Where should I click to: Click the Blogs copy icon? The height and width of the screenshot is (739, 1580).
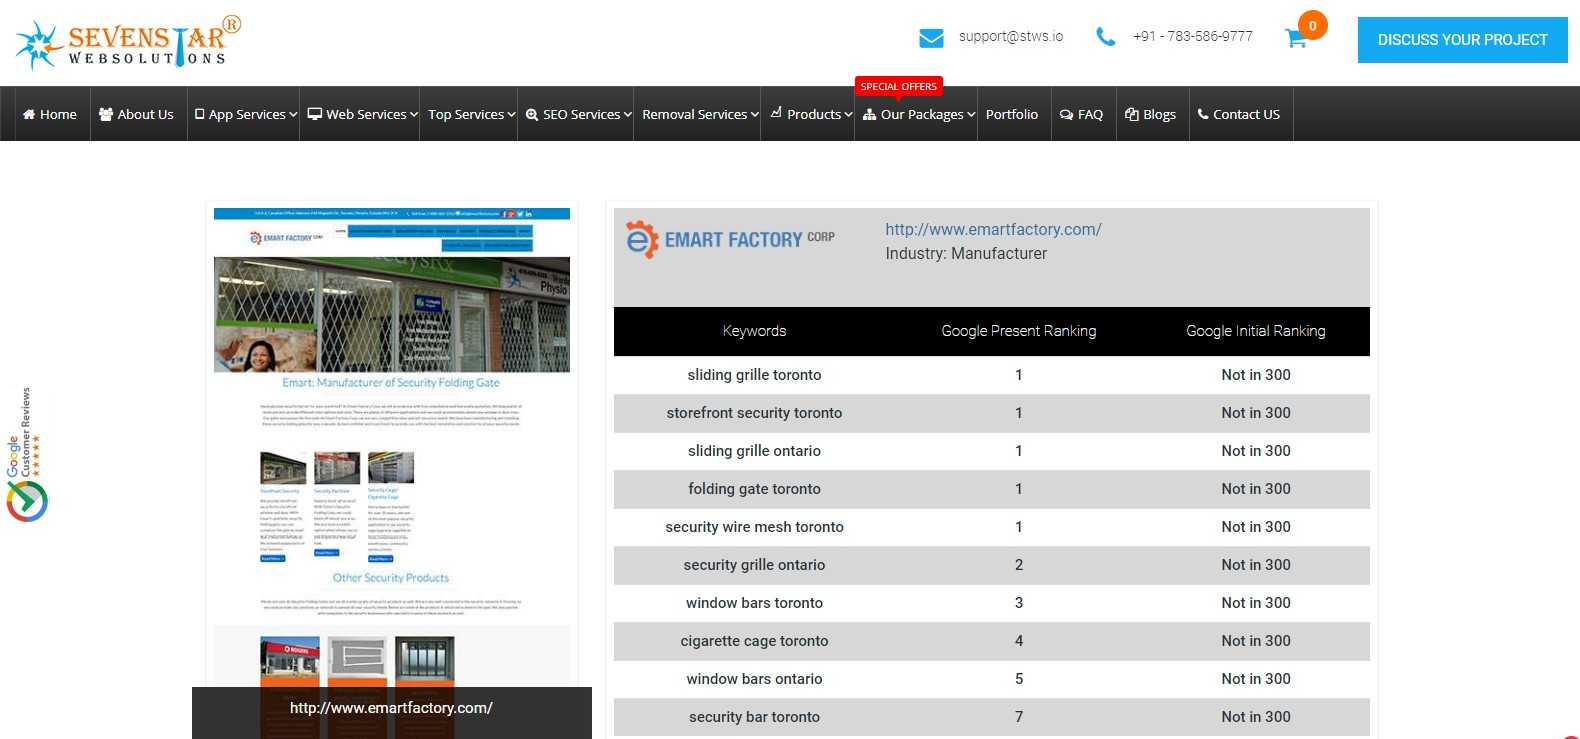click(x=1131, y=115)
